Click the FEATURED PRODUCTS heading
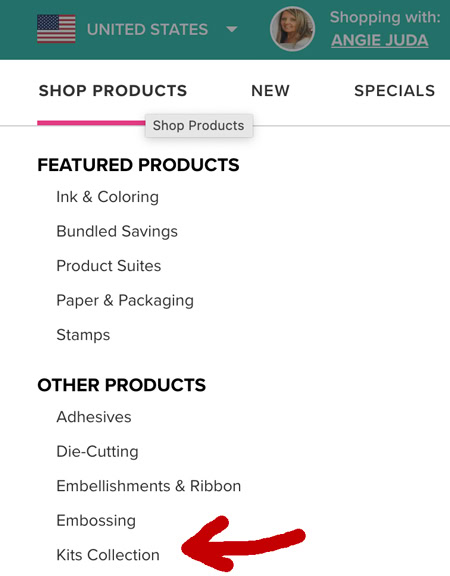Screen dimensions: 450x576 pyautogui.click(x=138, y=165)
